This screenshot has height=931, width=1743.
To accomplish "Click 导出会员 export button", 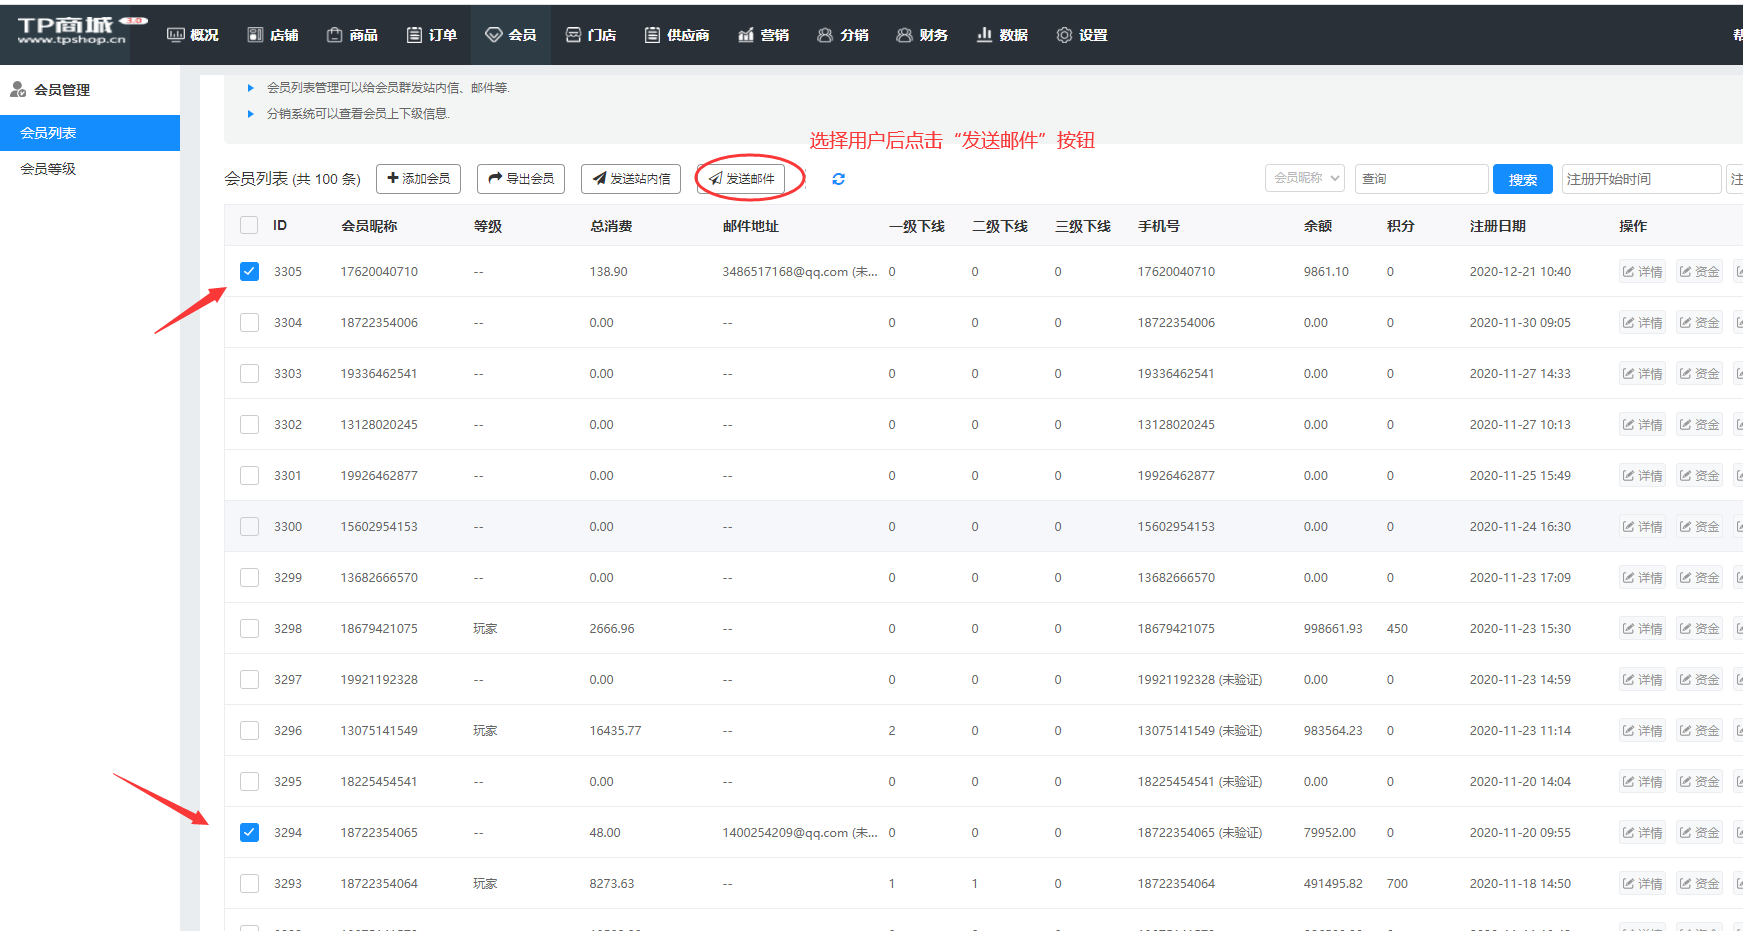I will click(x=521, y=179).
